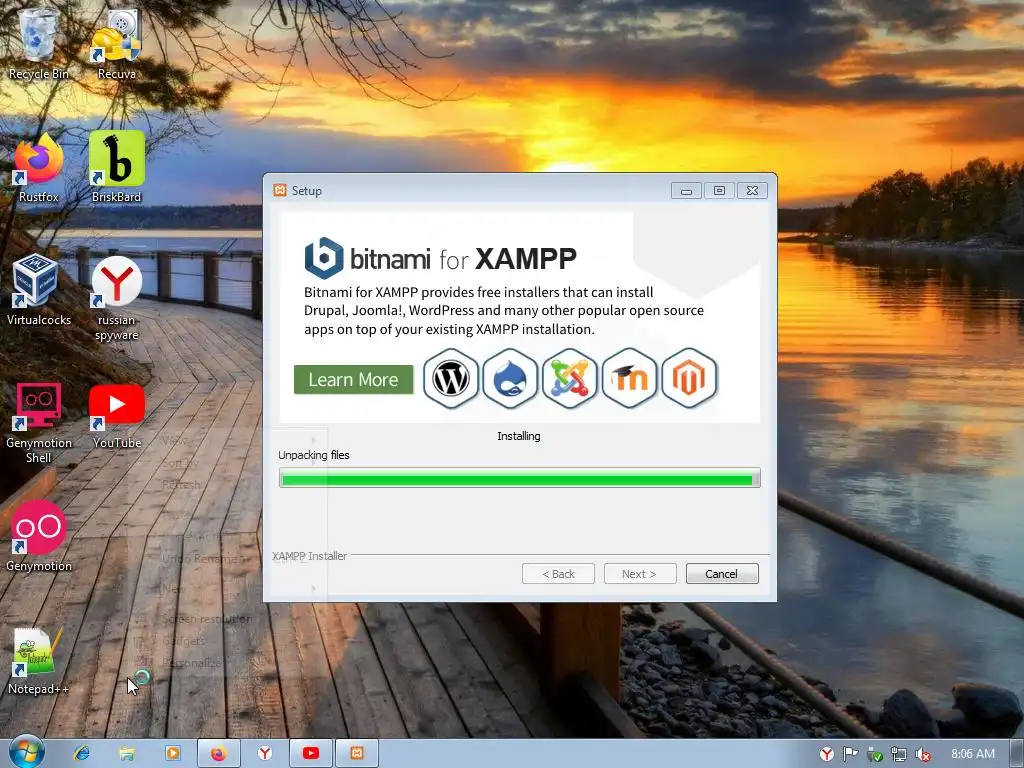Open Windows Media Player from the taskbar
Screen dimensions: 1024x768
point(173,753)
